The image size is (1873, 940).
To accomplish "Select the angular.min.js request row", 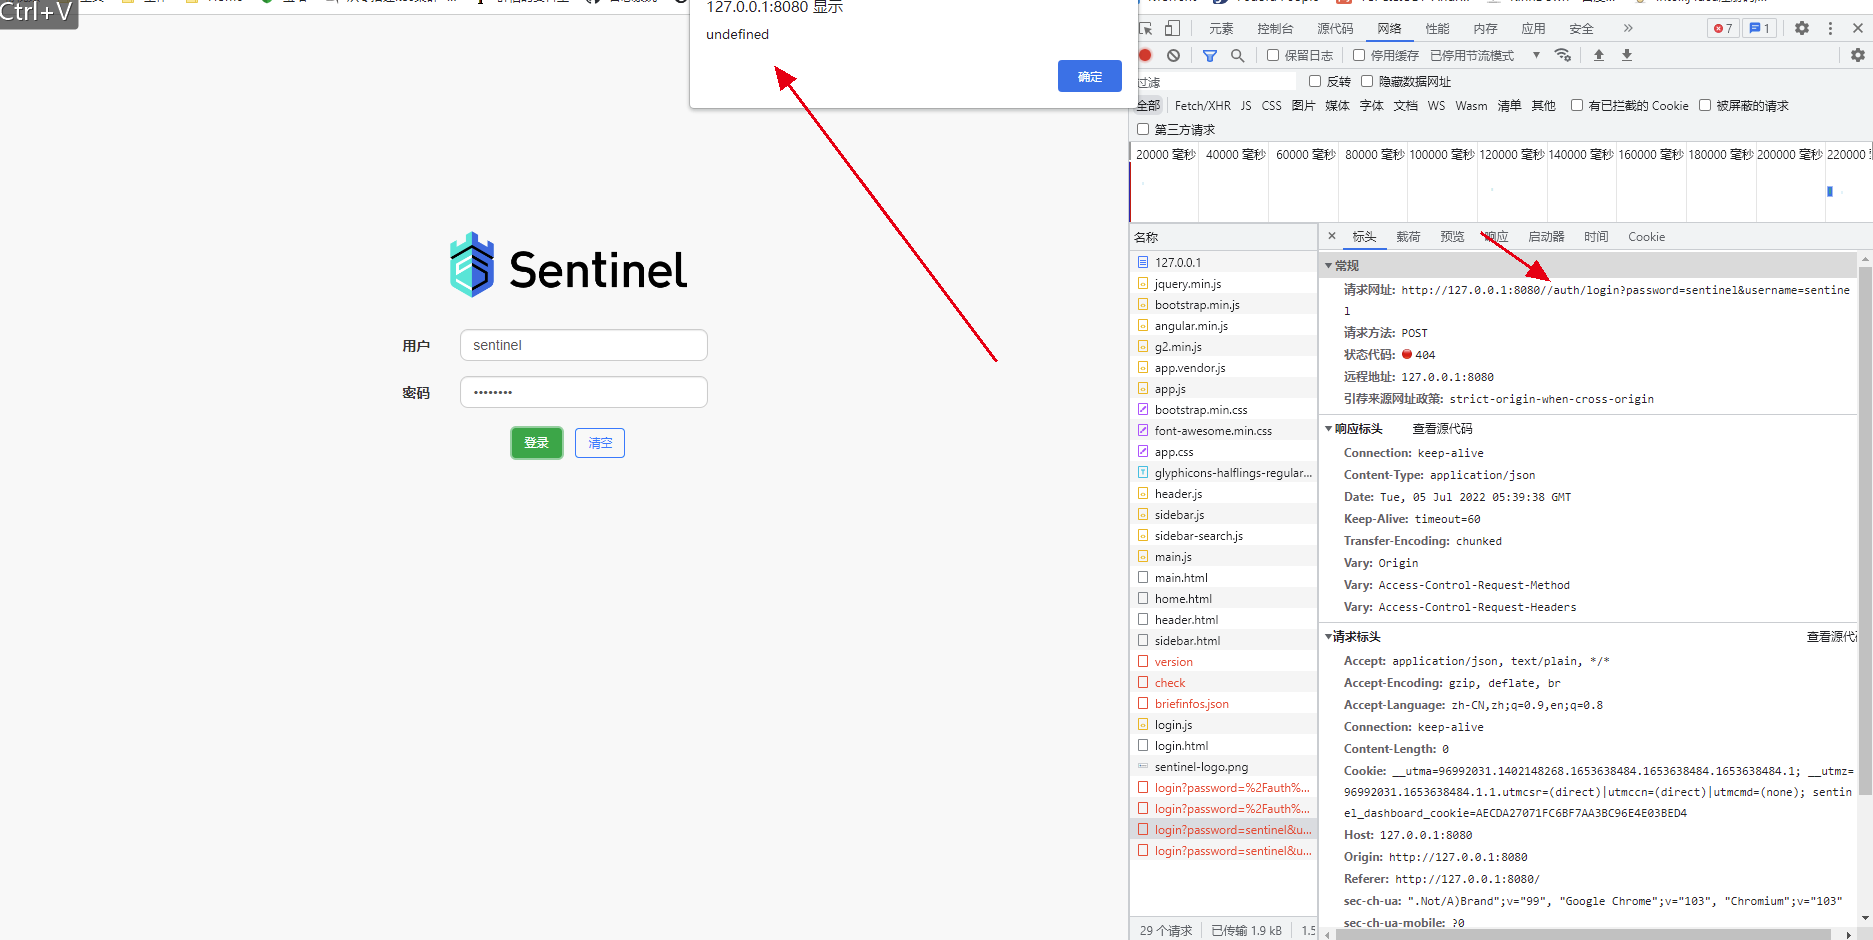I will 1224,325.
